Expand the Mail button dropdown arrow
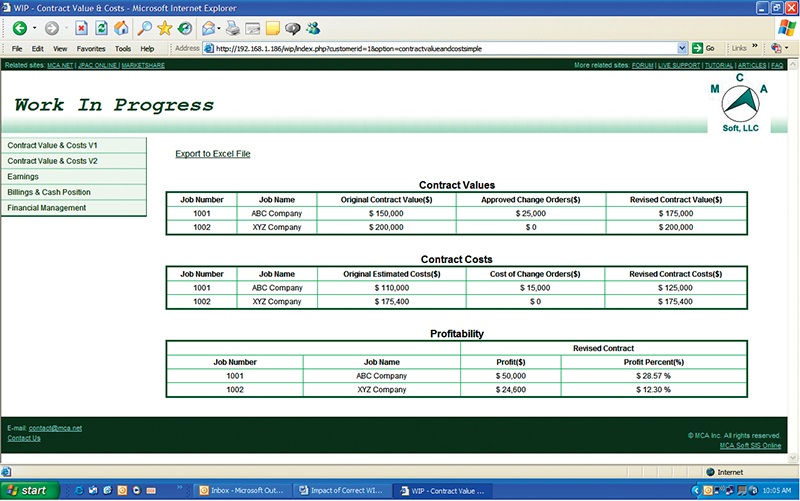The height and width of the screenshot is (501, 800). click(x=217, y=28)
